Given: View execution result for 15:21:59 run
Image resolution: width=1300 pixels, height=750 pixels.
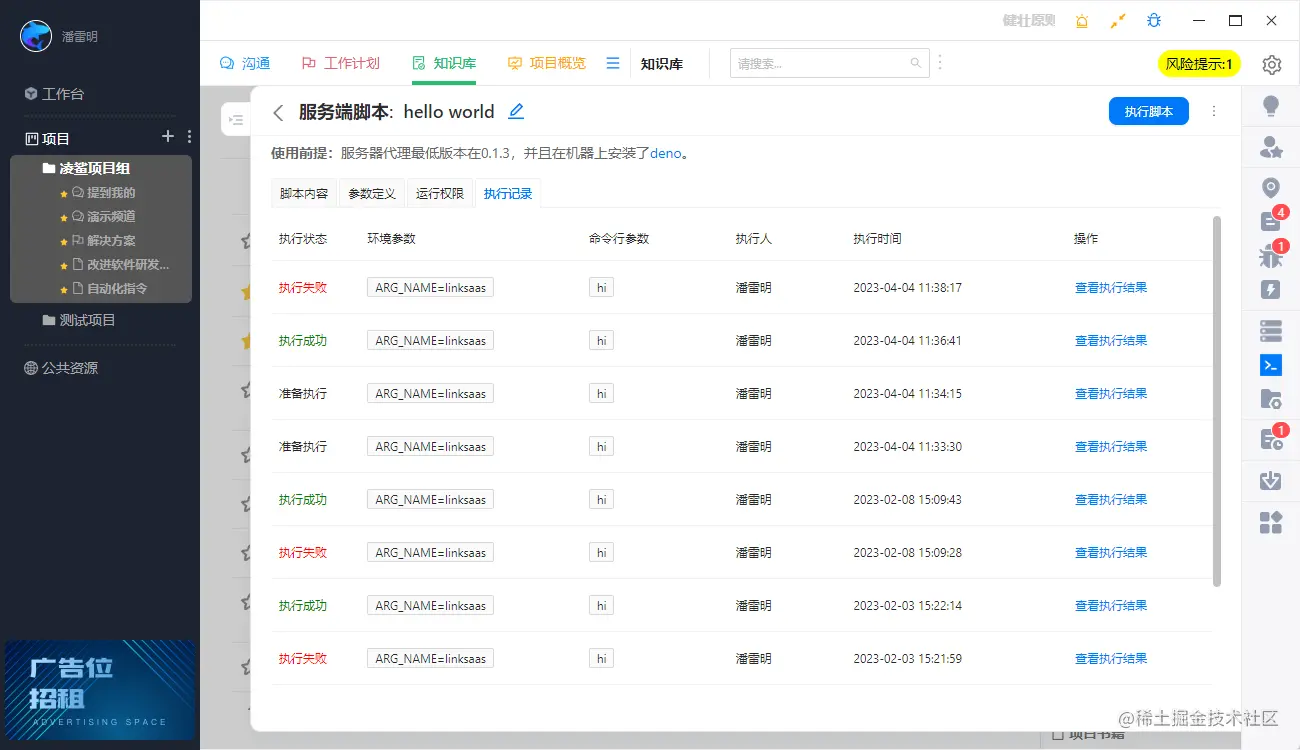Looking at the screenshot, I should [1111, 658].
